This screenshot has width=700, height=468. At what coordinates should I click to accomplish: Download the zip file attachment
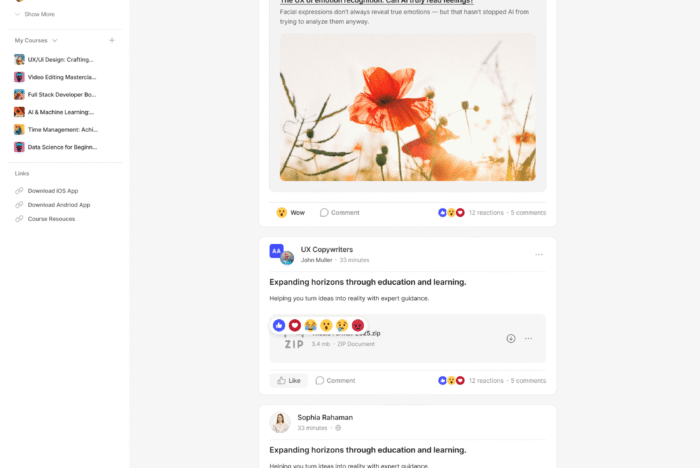[x=511, y=338]
